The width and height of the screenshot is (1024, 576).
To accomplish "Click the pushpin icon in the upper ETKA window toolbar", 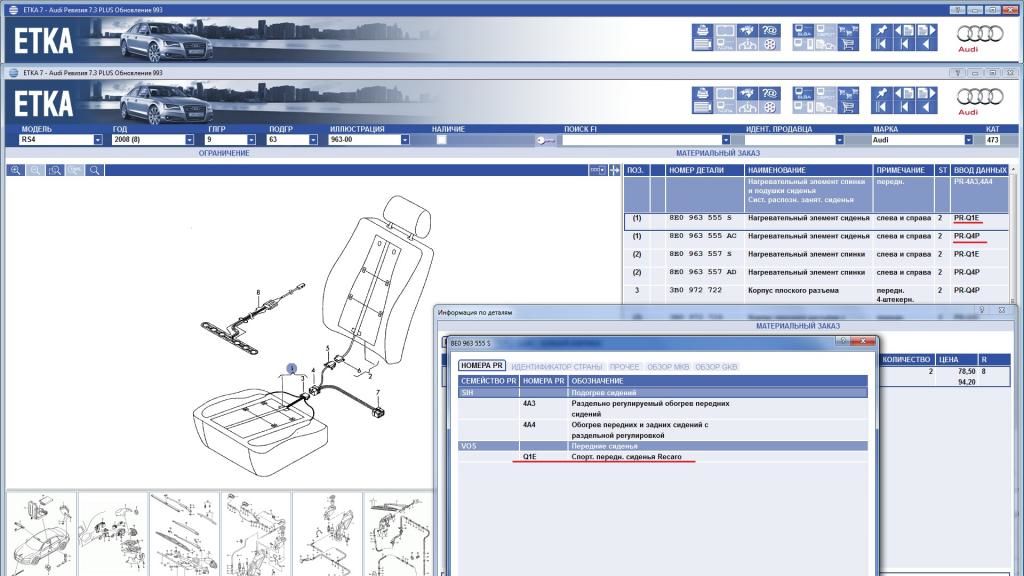I will coord(882,30).
